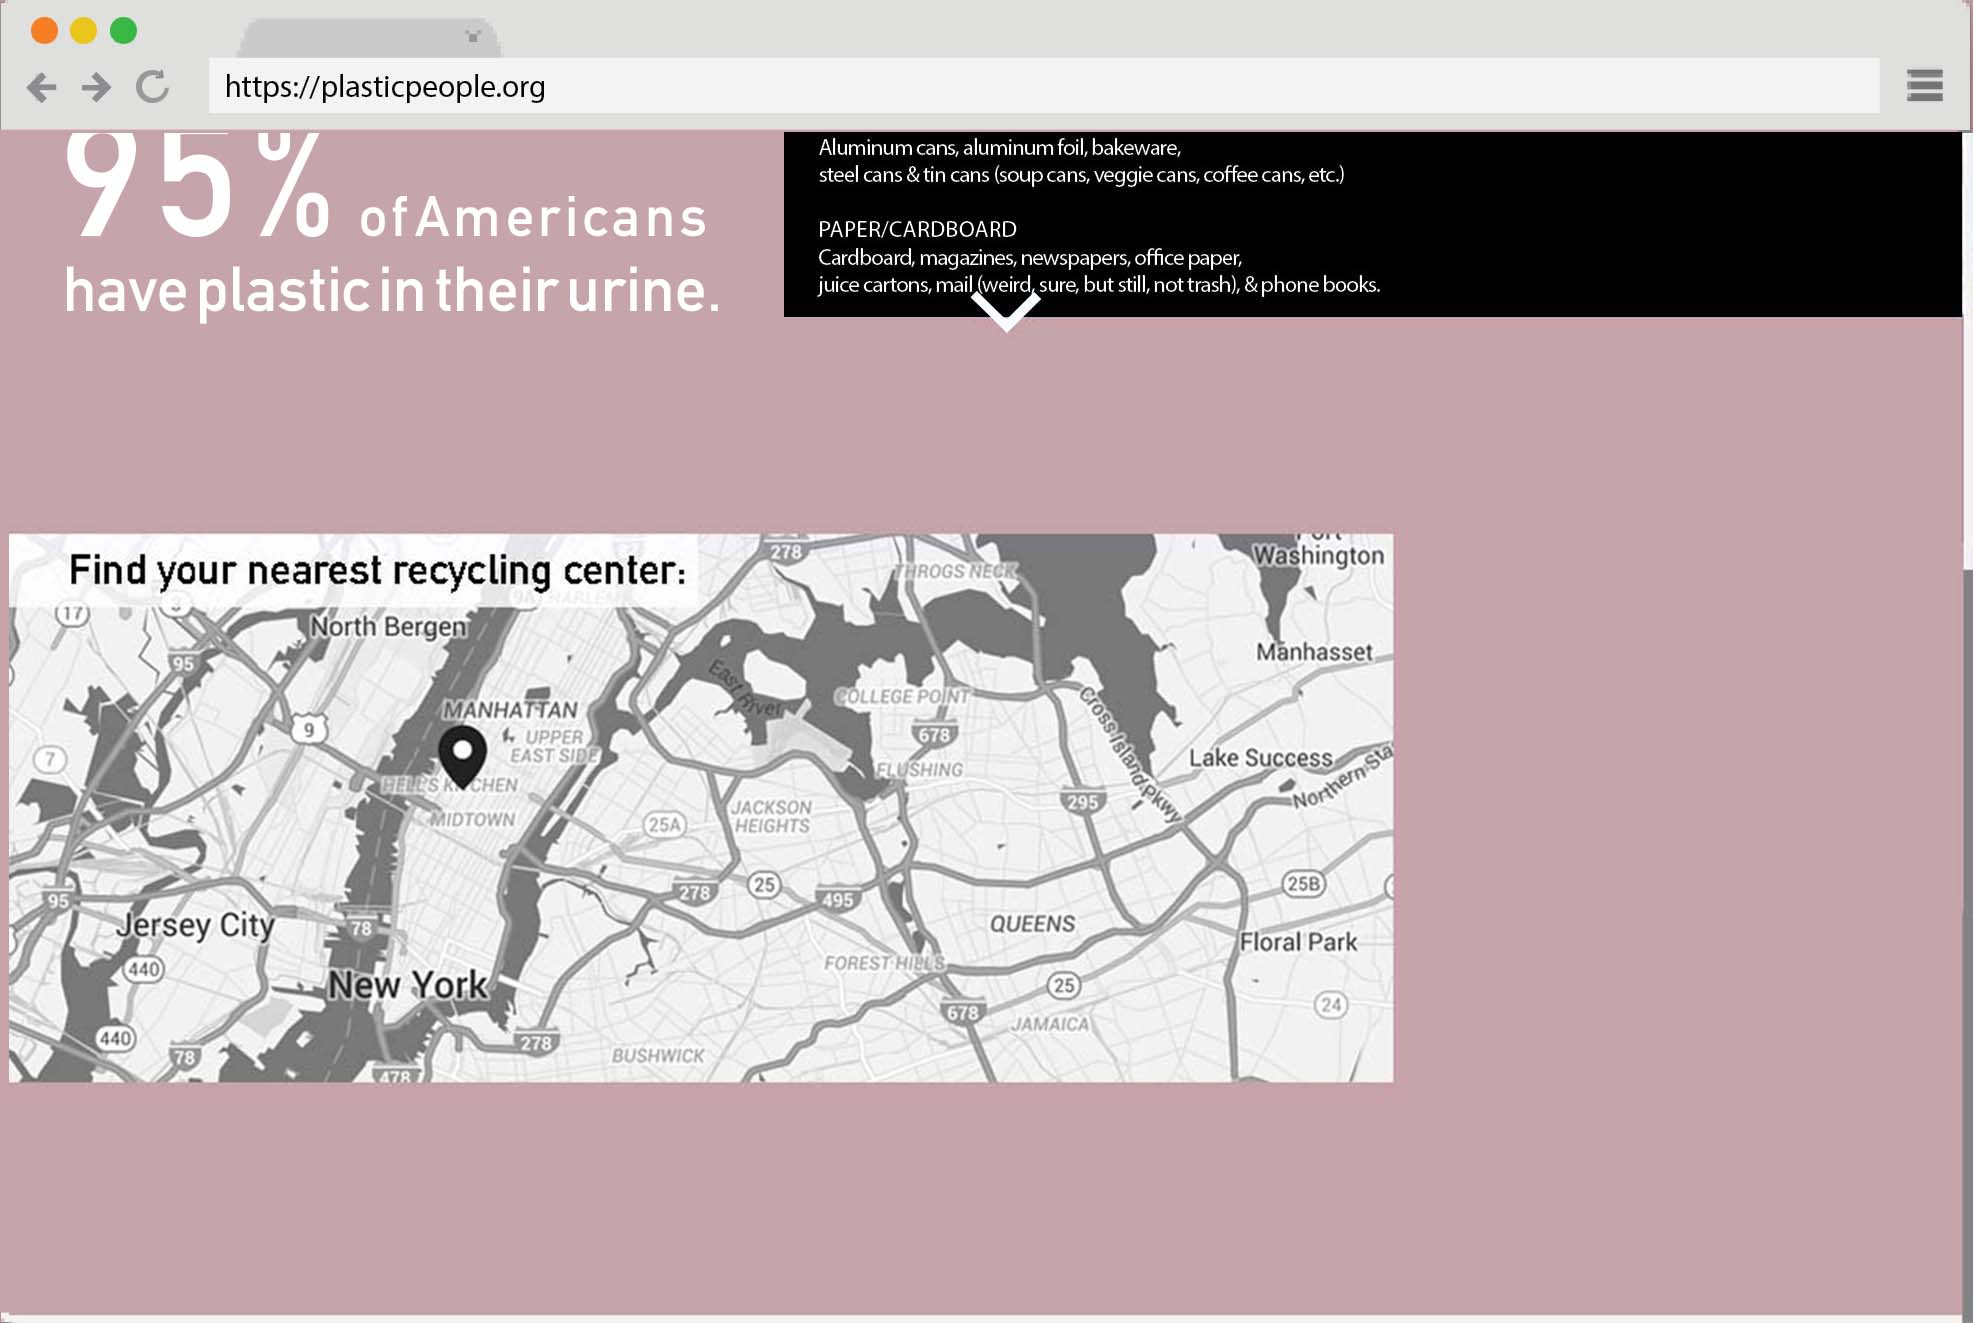This screenshot has height=1323, width=1973.
Task: Click the black location pin on map
Action: pyautogui.click(x=462, y=755)
